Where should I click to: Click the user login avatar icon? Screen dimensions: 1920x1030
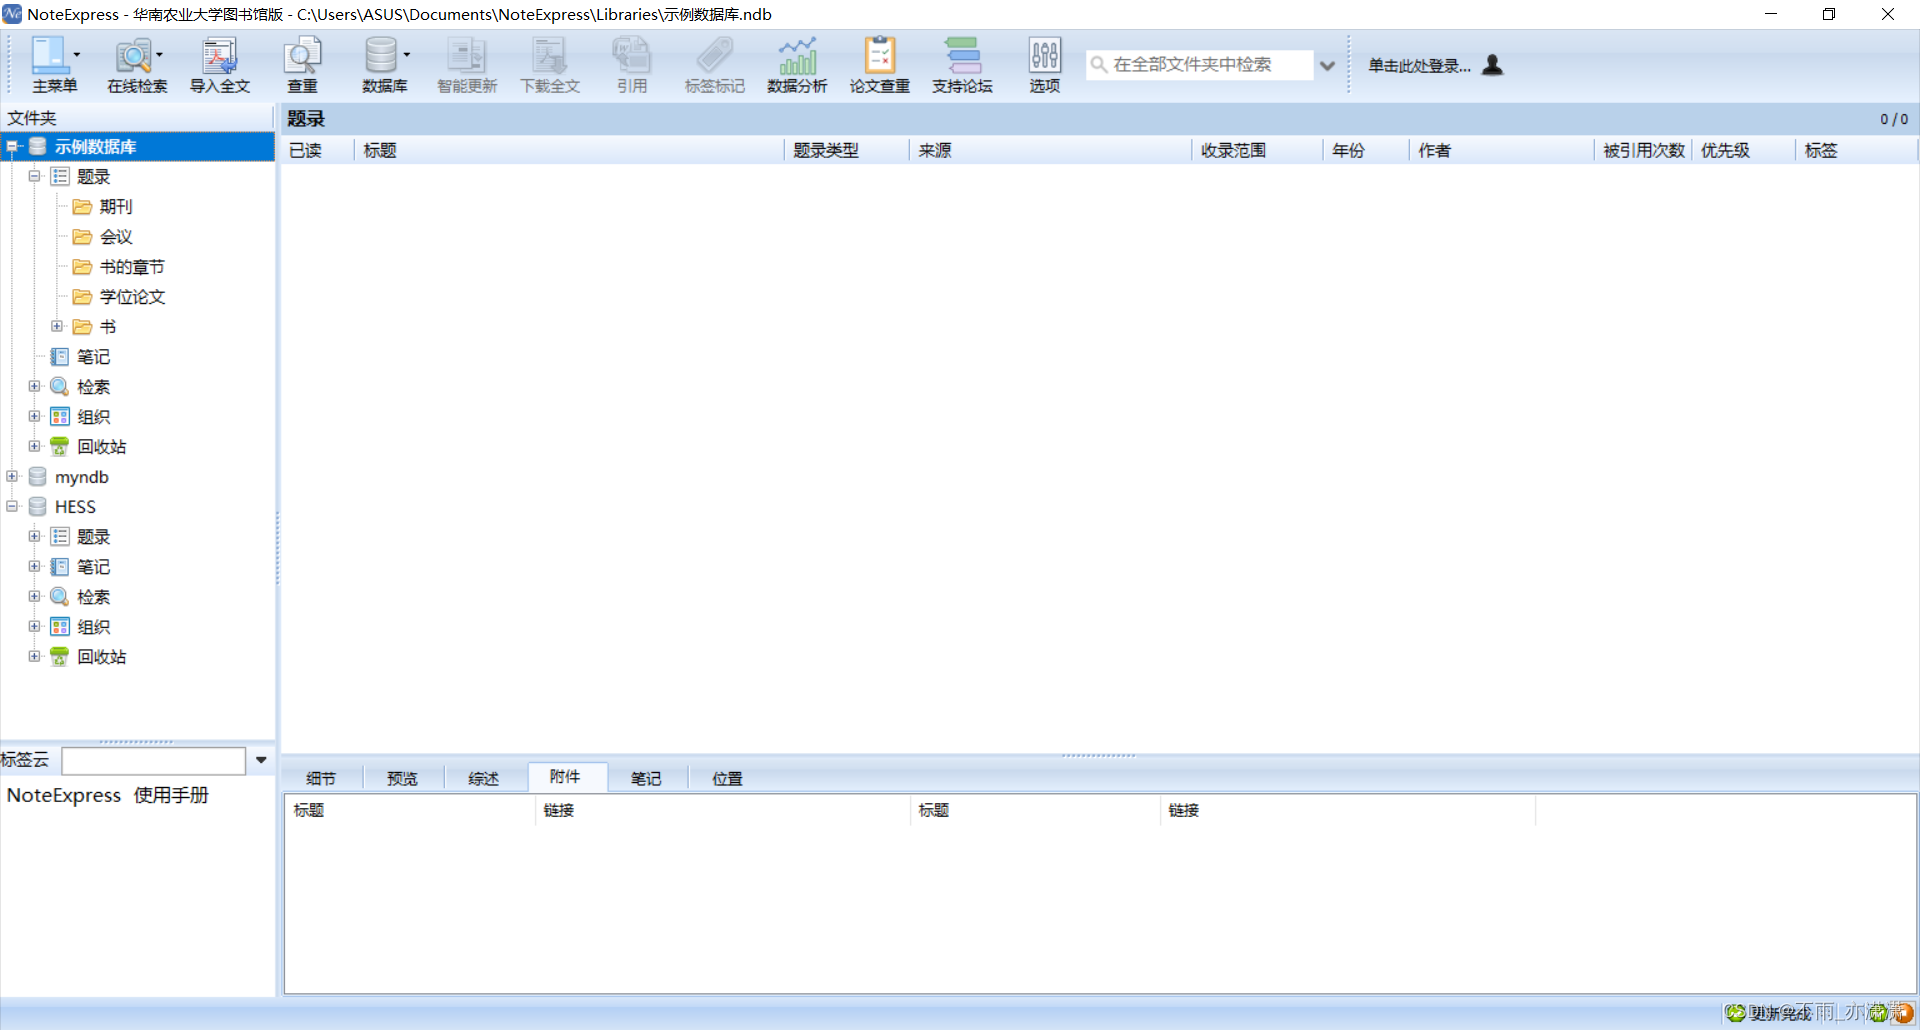pyautogui.click(x=1492, y=65)
